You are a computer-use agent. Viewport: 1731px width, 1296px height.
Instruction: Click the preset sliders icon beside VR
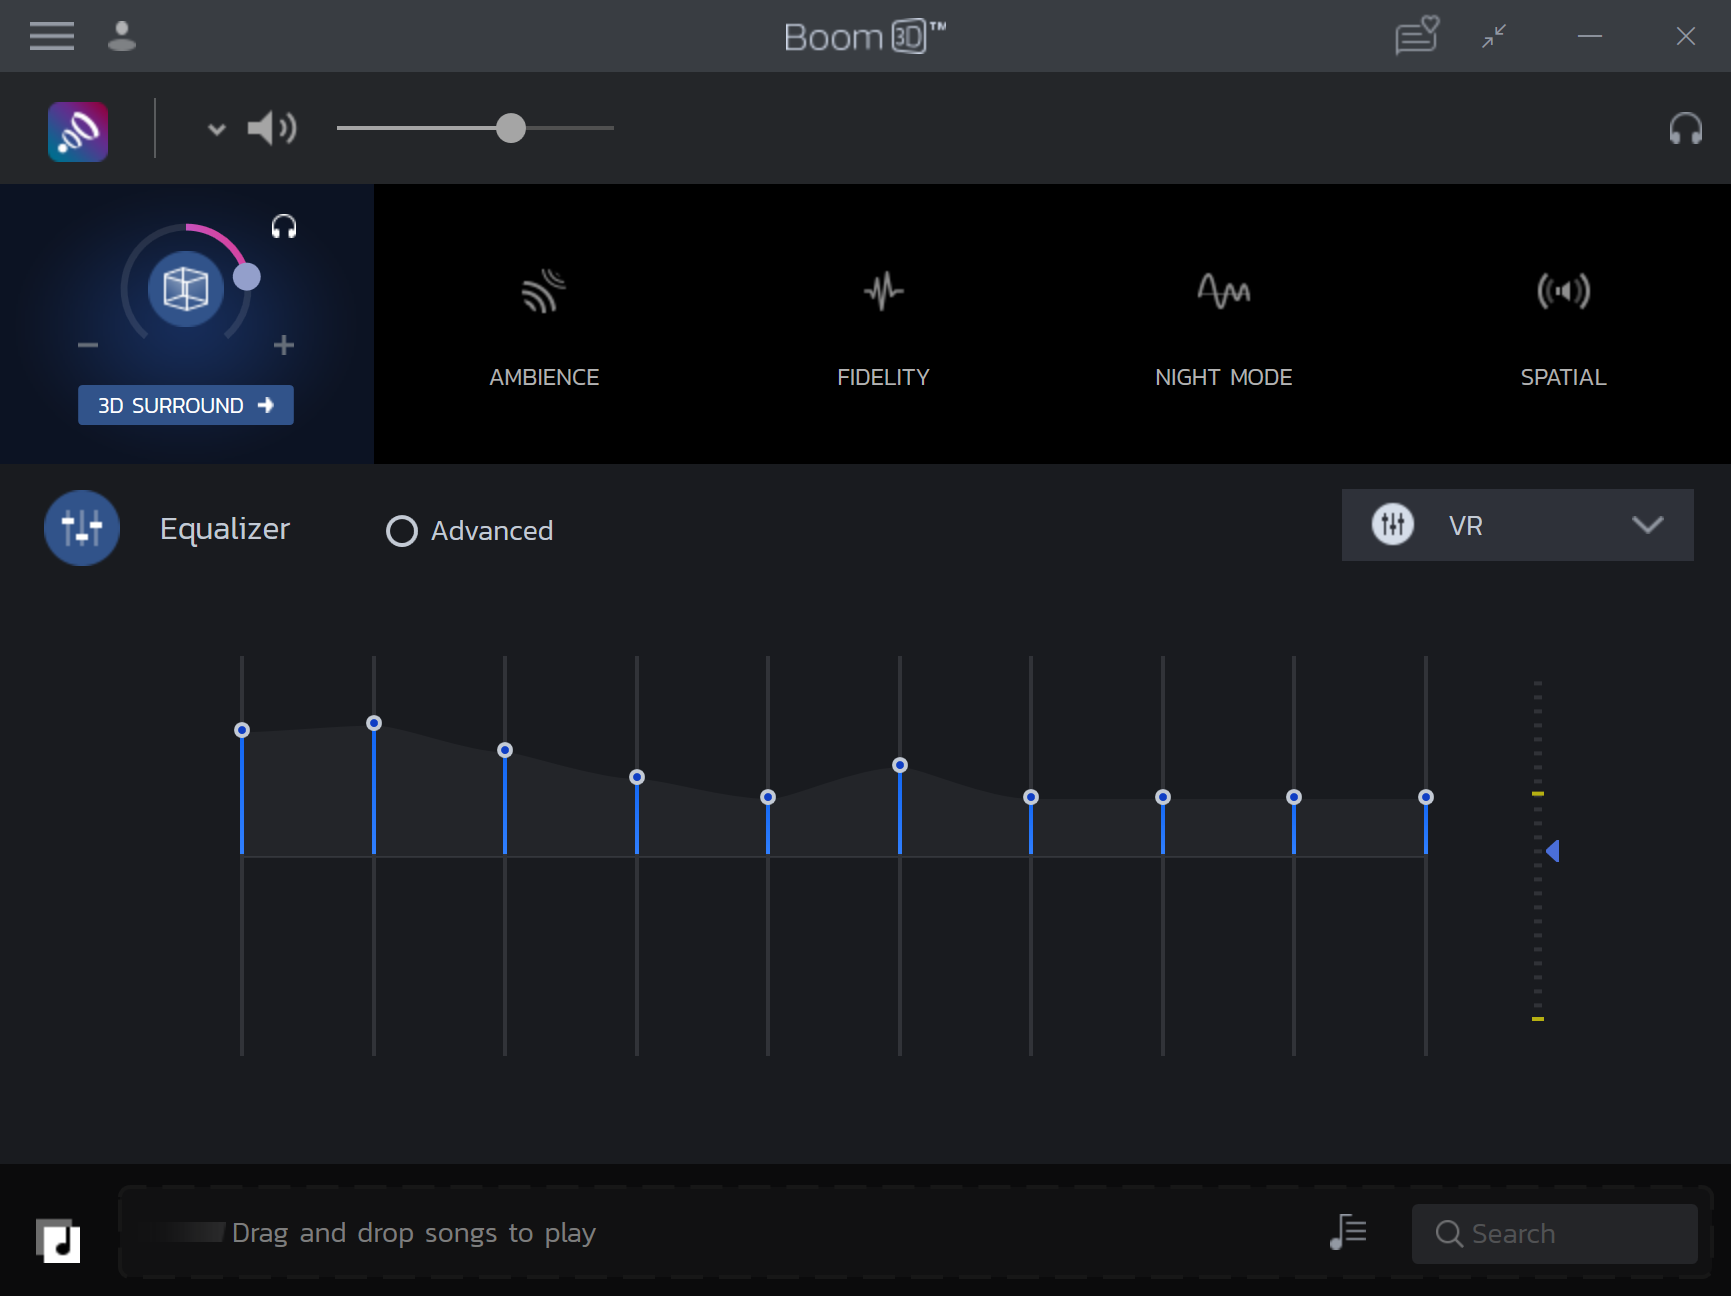[1393, 524]
